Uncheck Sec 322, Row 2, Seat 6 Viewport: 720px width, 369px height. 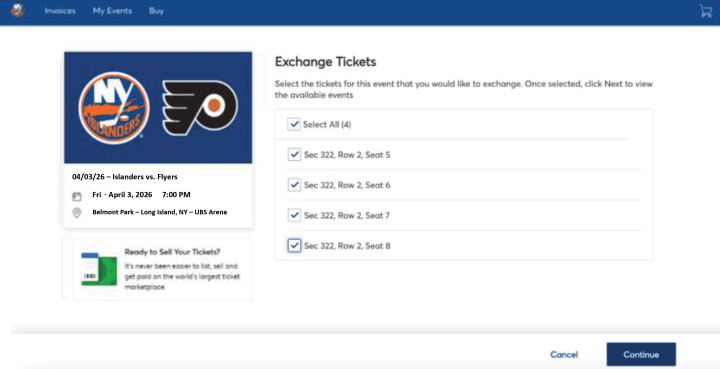coord(294,185)
